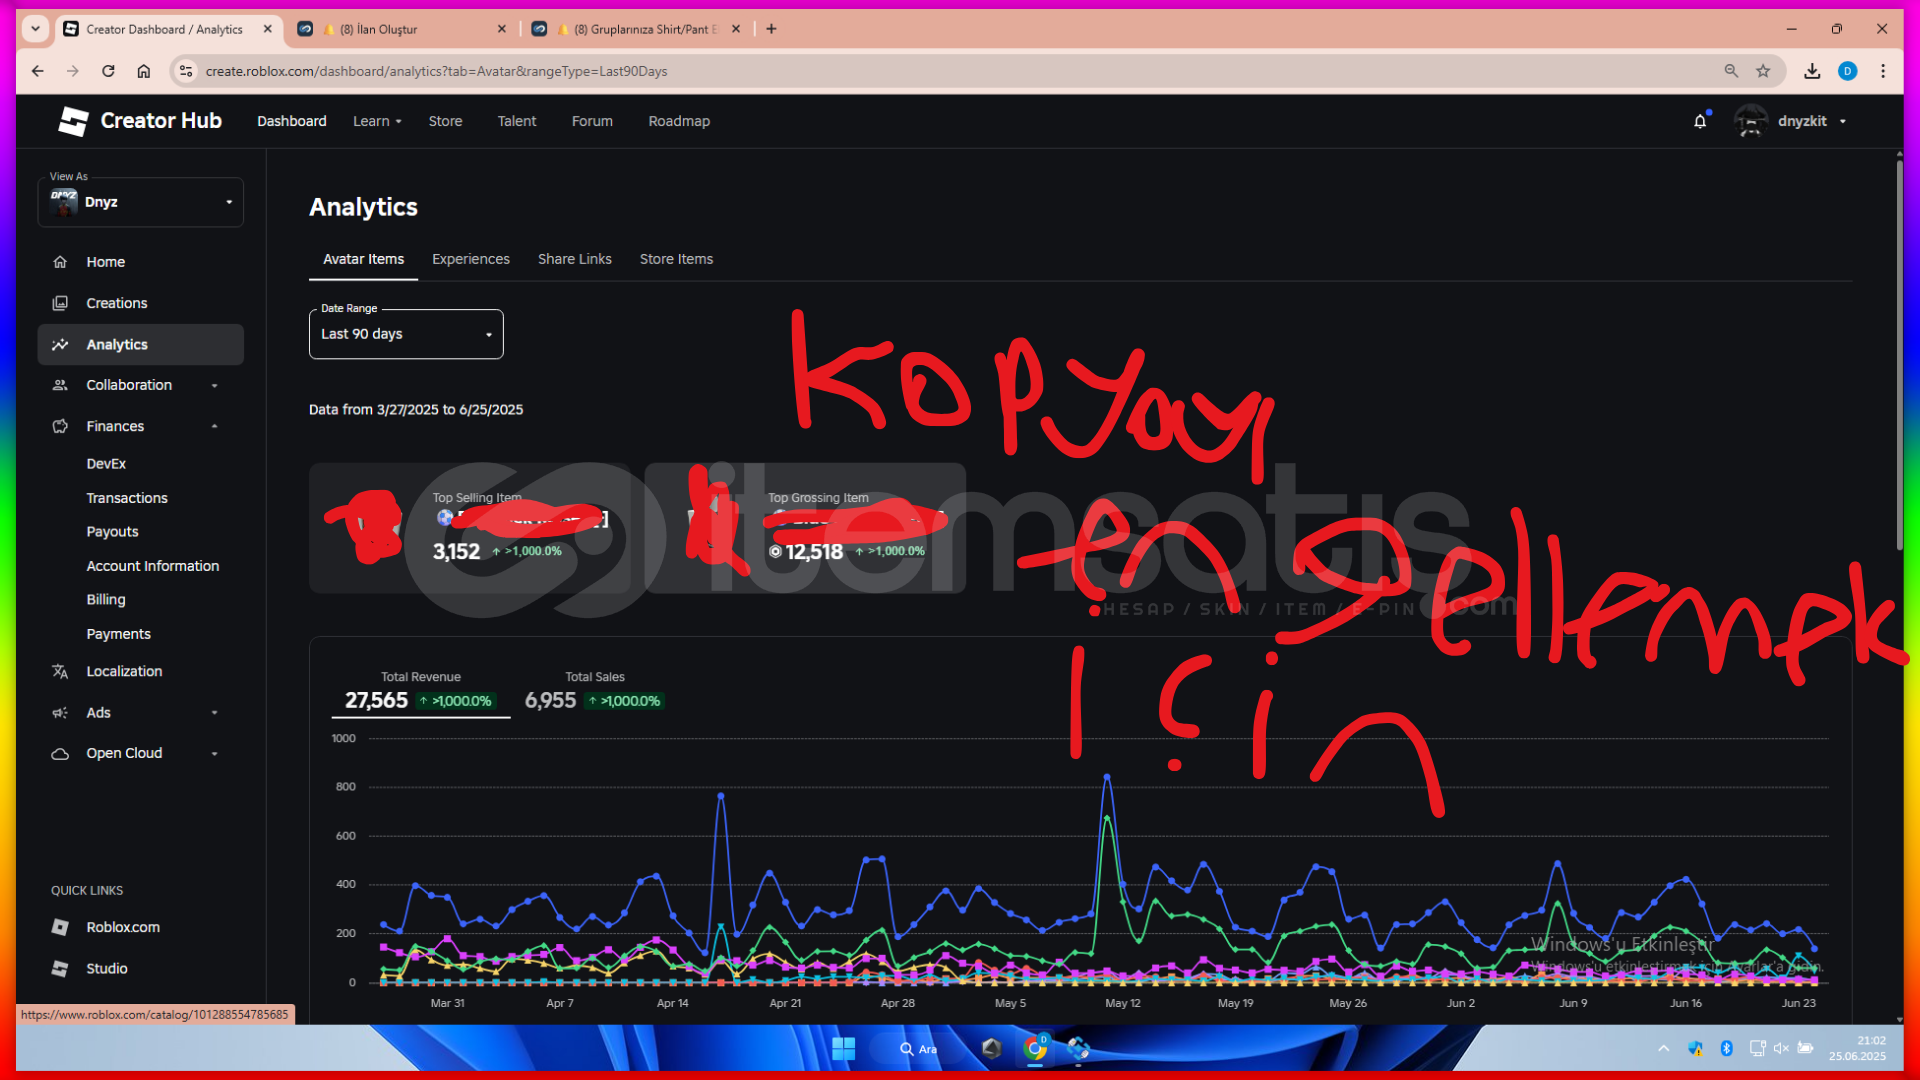Switch to the İlan Oluştur browser tab
The width and height of the screenshot is (1920, 1080).
point(402,29)
